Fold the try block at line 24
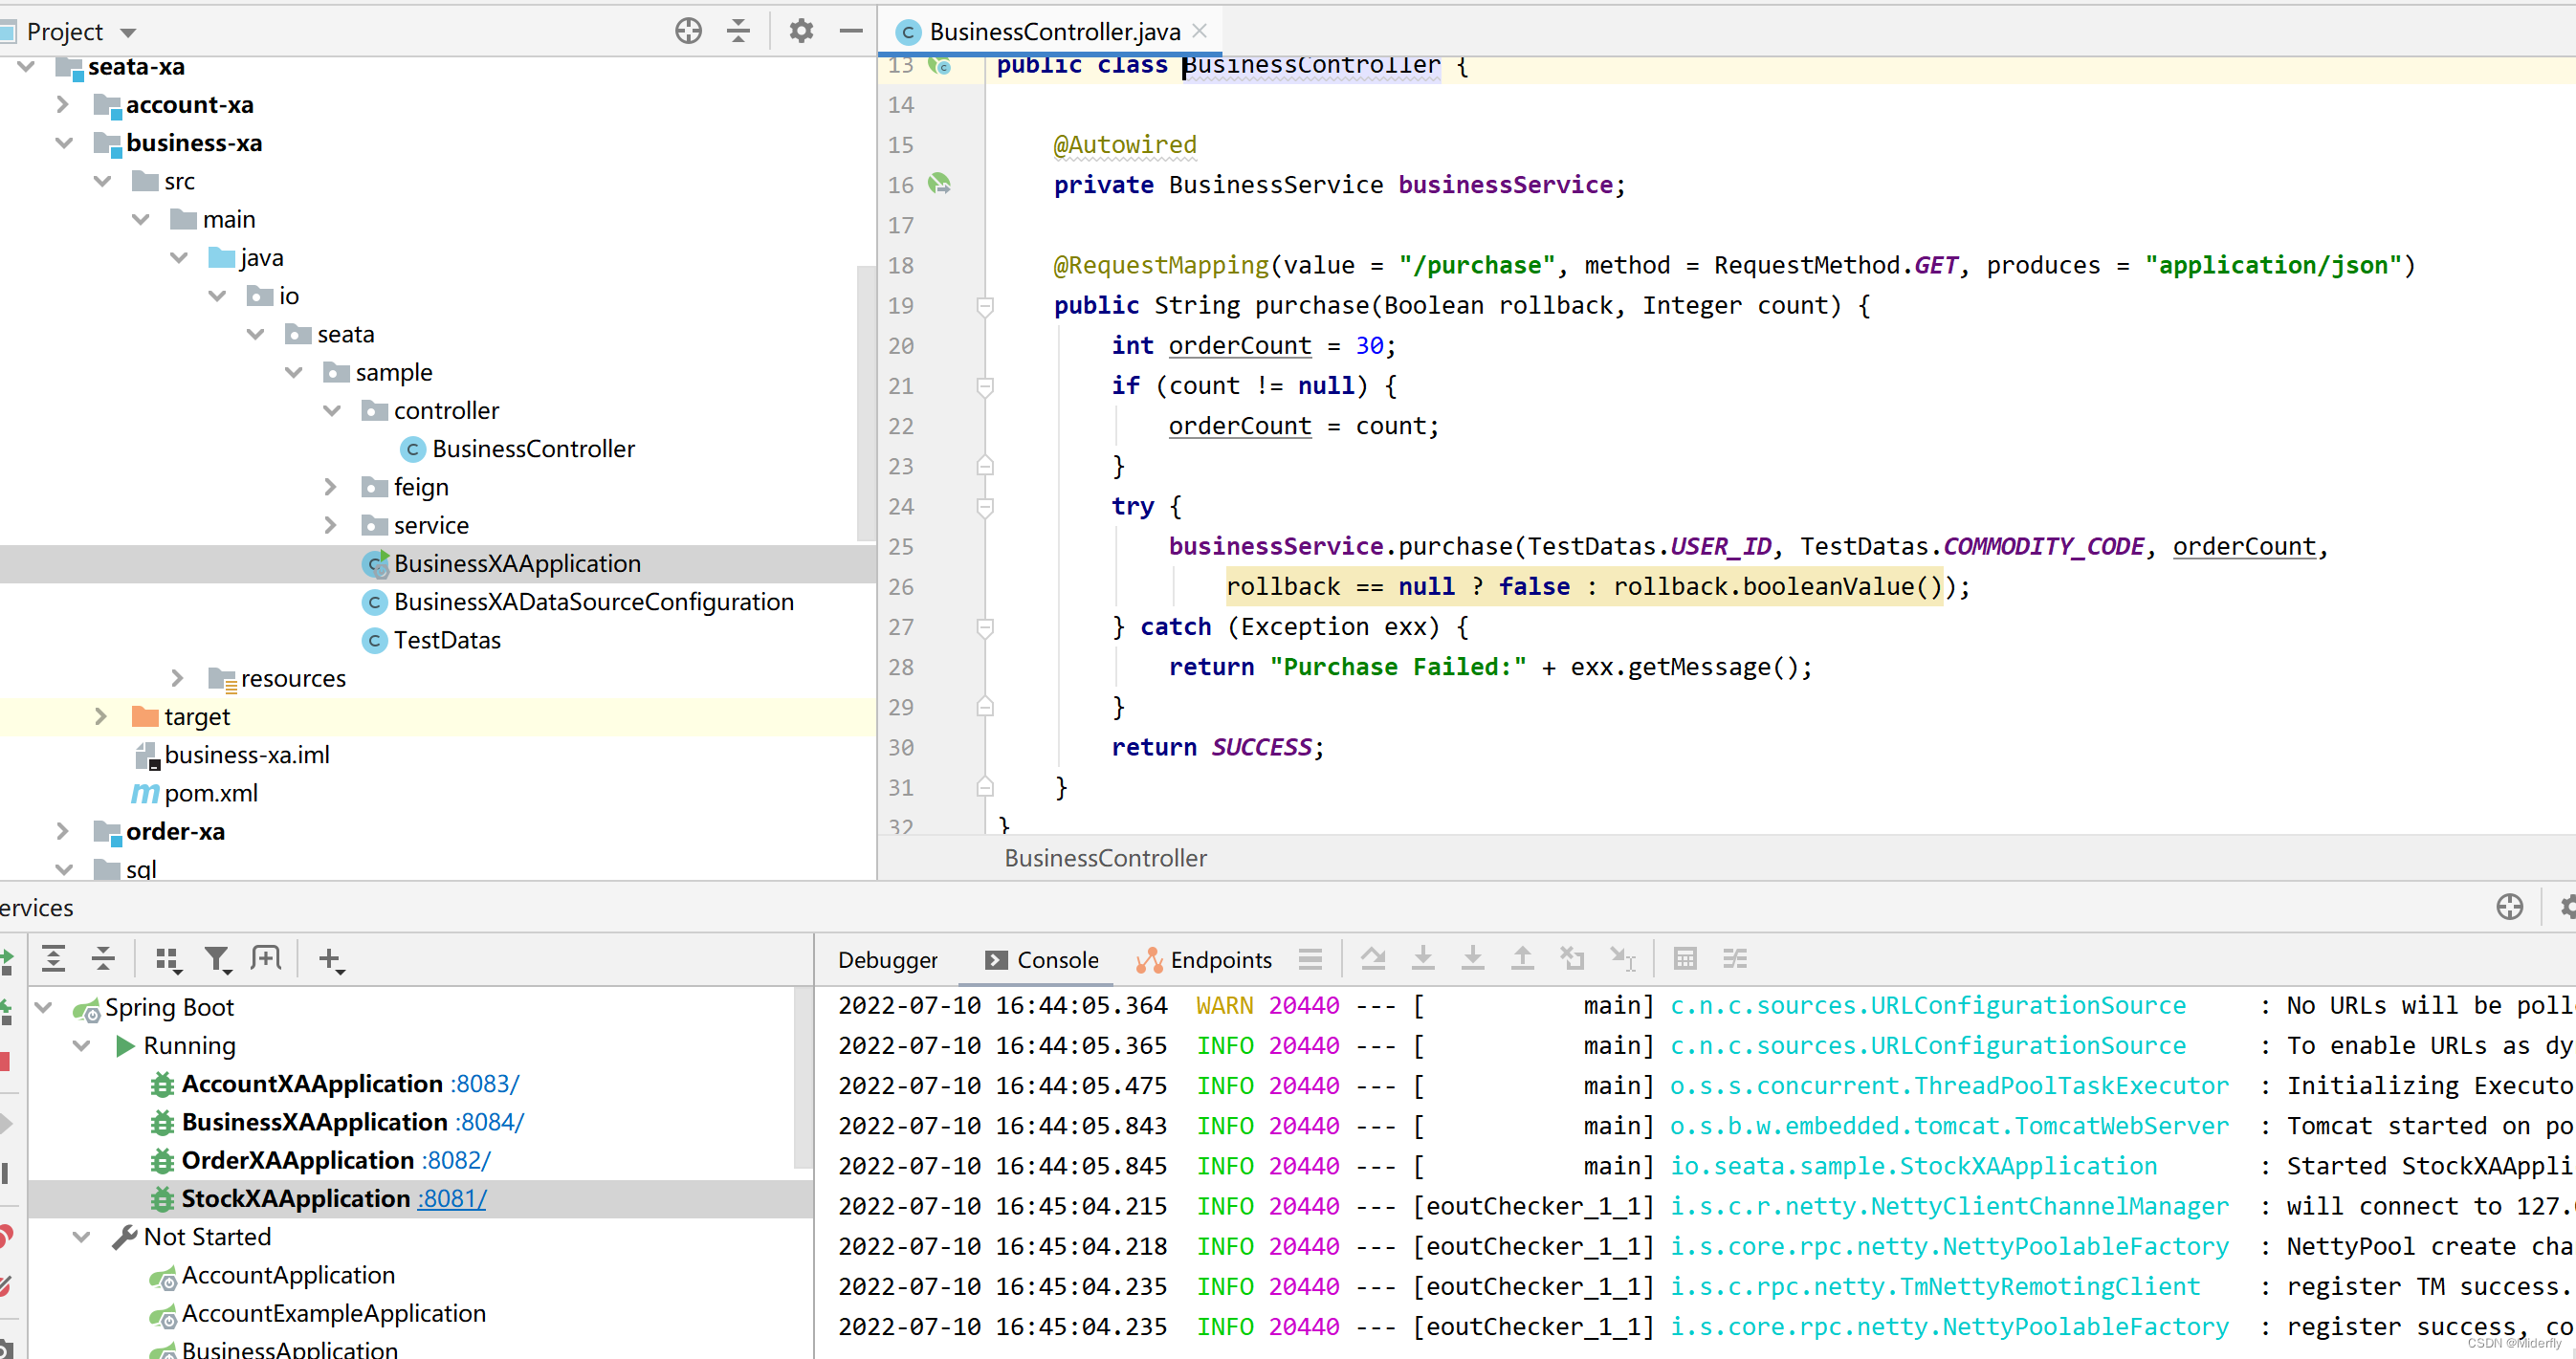Screen dimensions: 2576x1359 coord(985,507)
